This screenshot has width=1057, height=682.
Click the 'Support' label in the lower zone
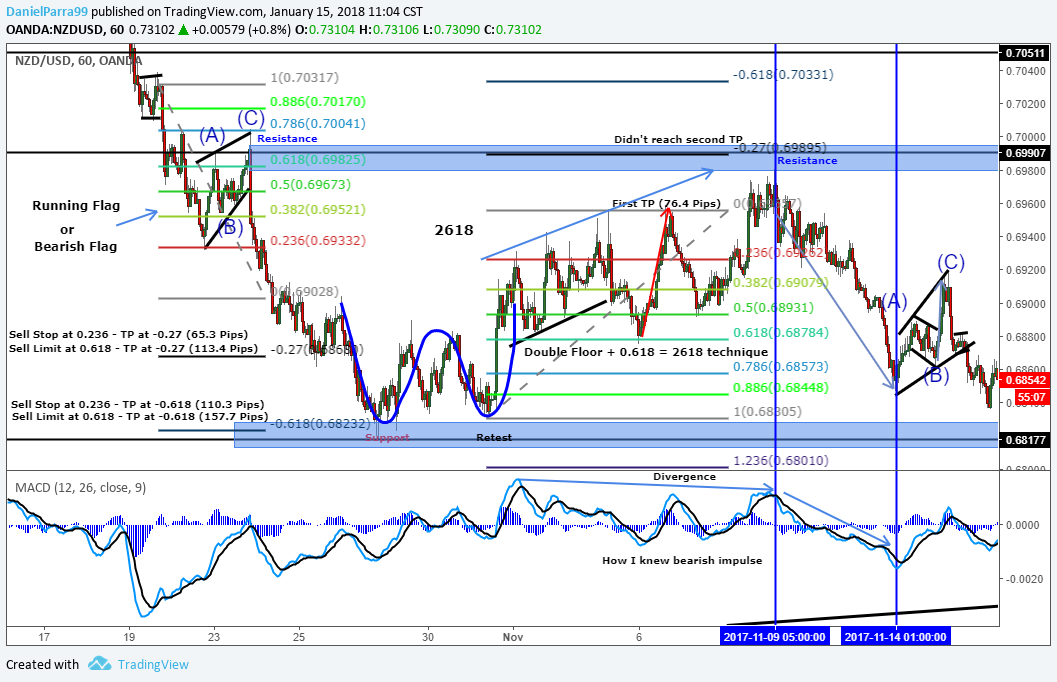387,437
